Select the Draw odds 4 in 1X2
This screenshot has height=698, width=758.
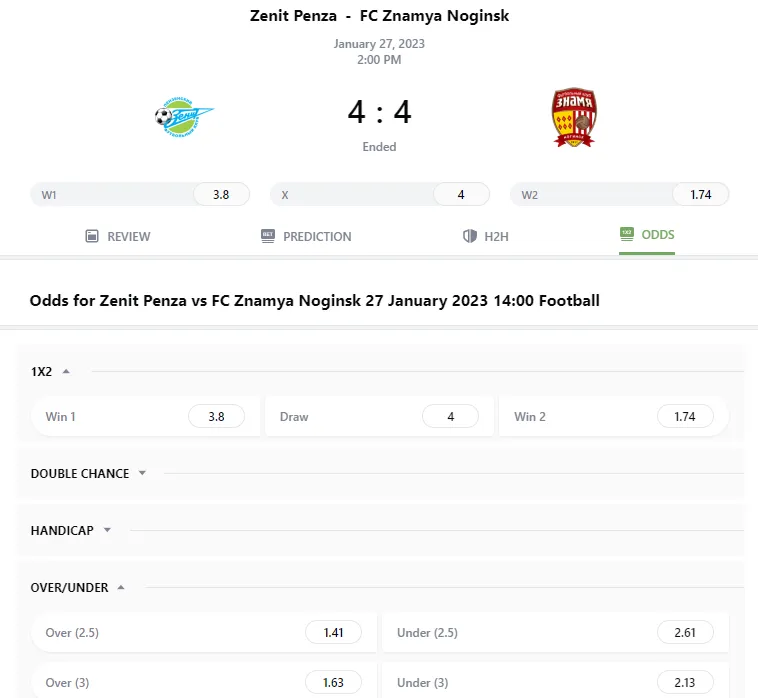(x=451, y=416)
